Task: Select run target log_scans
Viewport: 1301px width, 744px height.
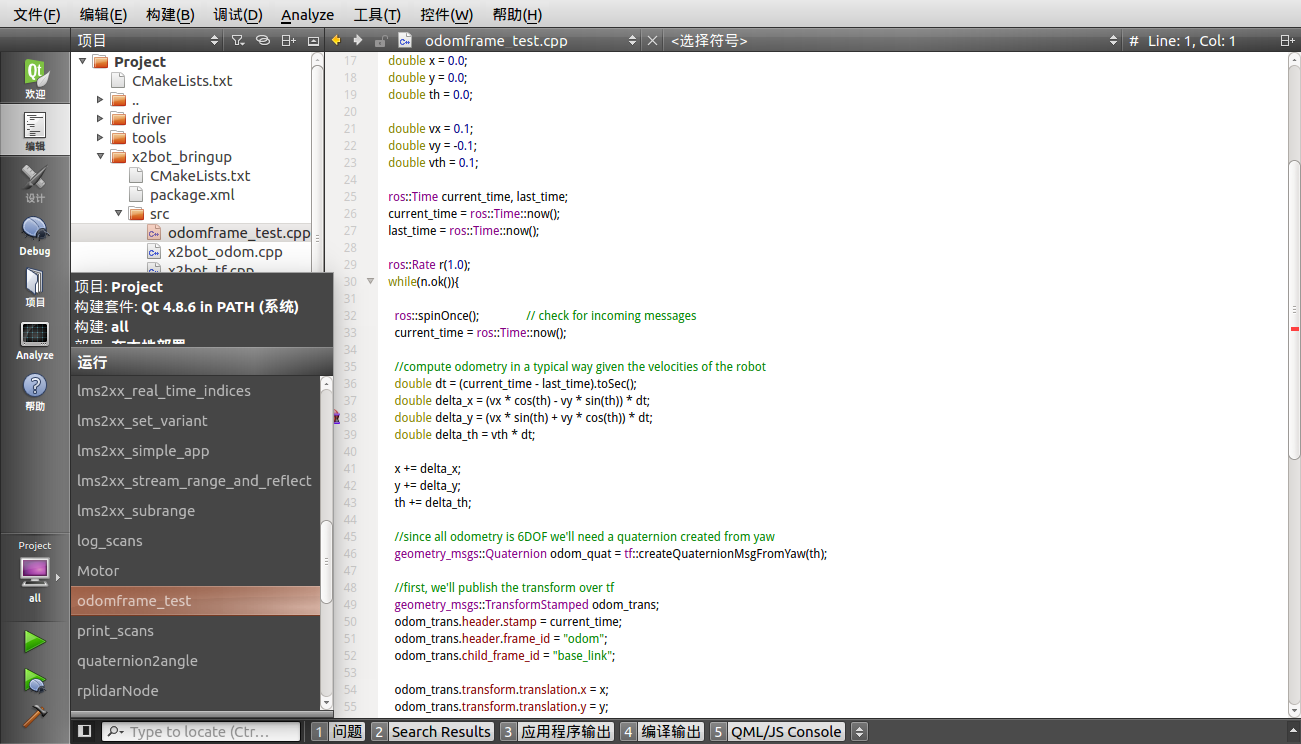Action: point(196,540)
